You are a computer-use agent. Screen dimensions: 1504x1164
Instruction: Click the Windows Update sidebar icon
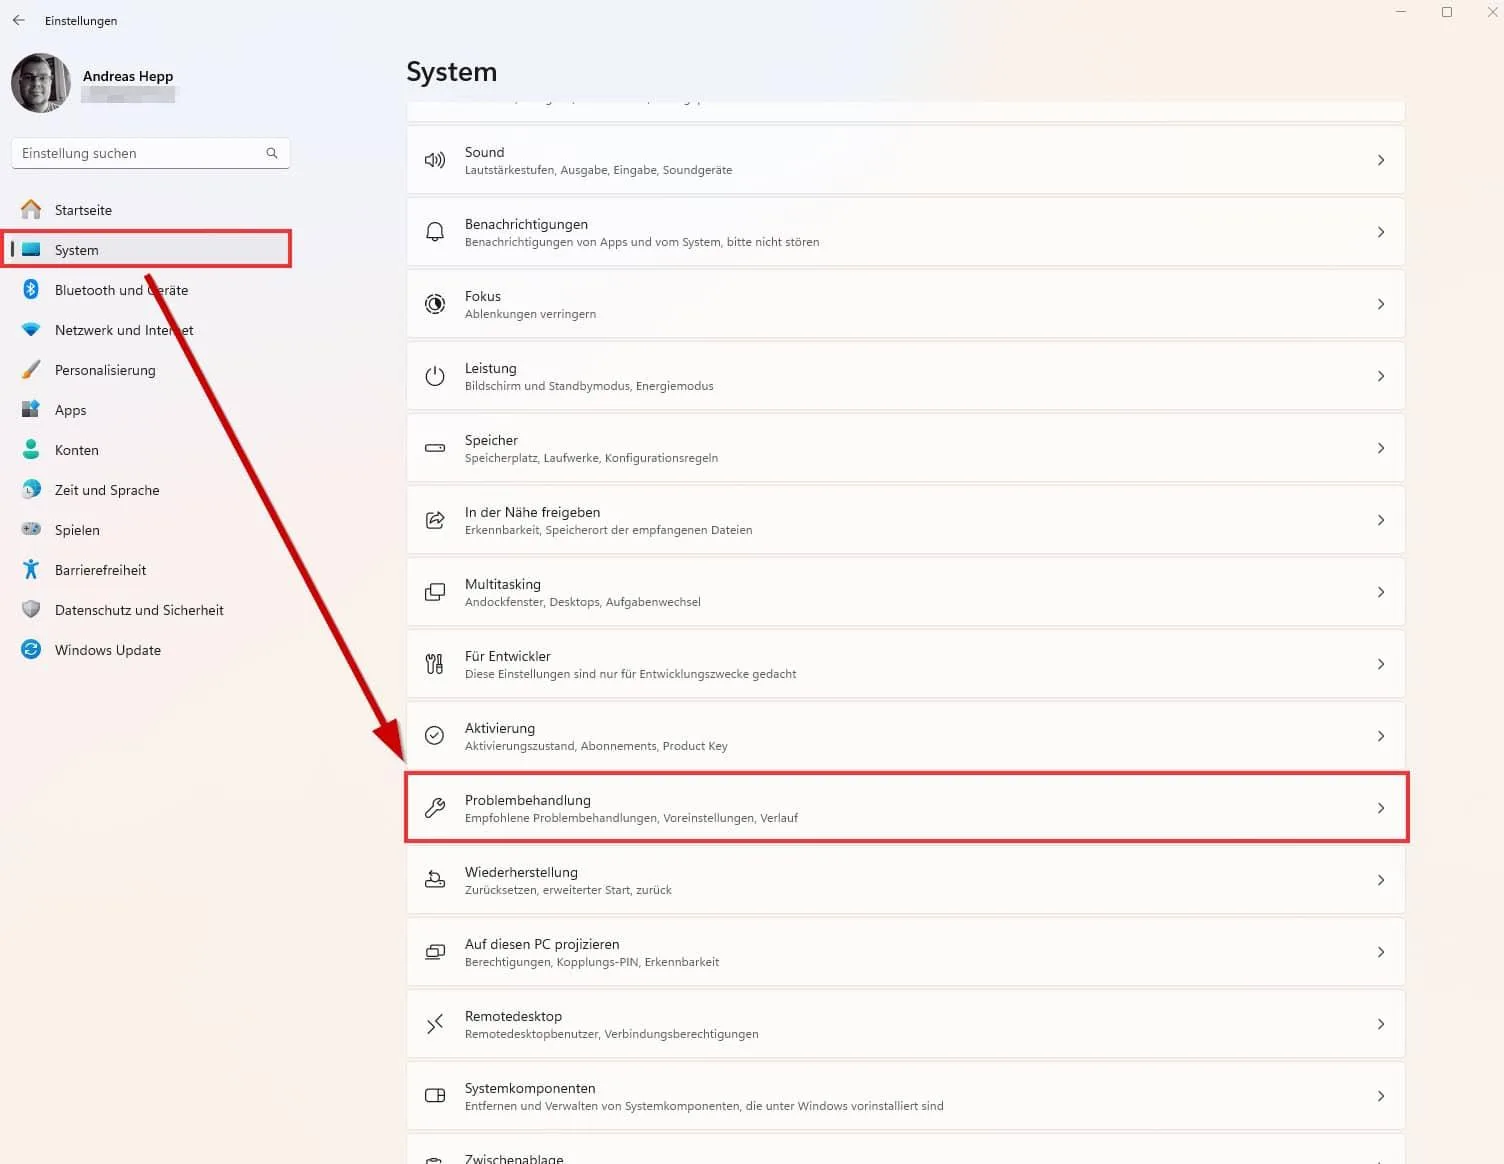click(x=31, y=650)
